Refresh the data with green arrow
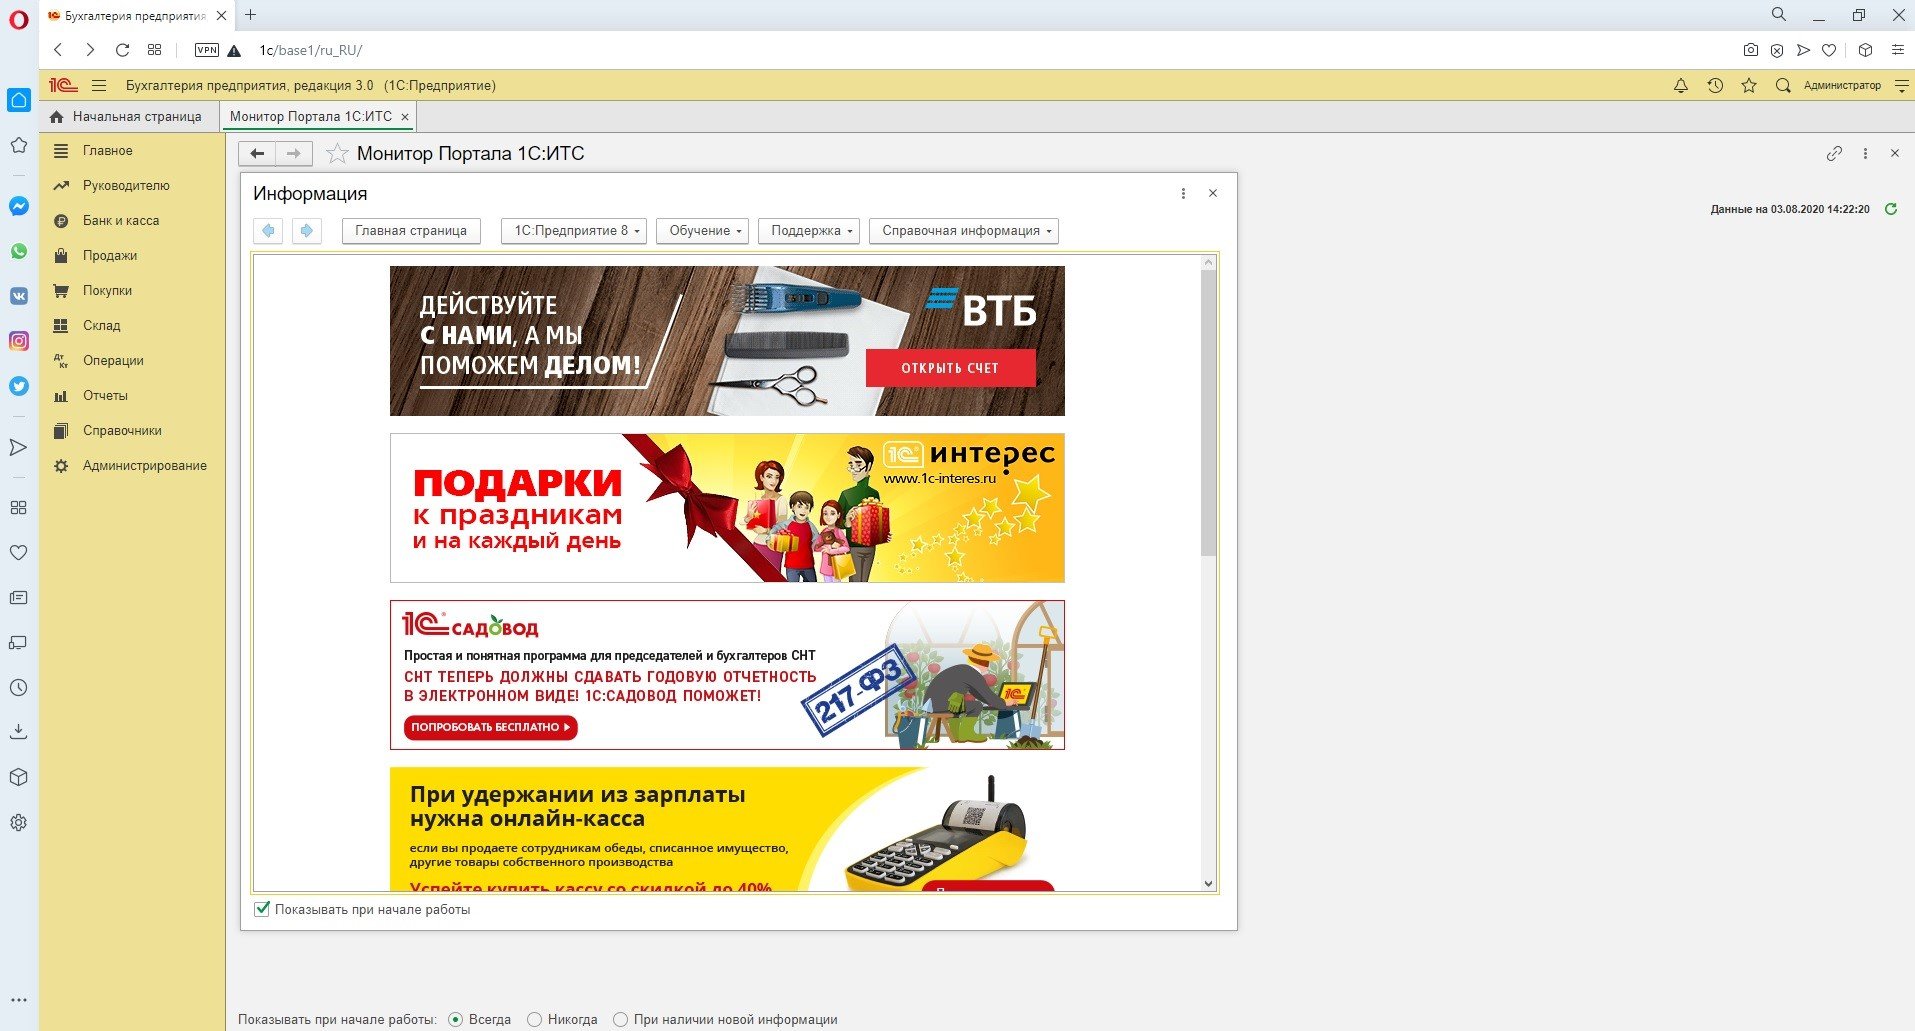This screenshot has height=1031, width=1915. pos(1891,209)
